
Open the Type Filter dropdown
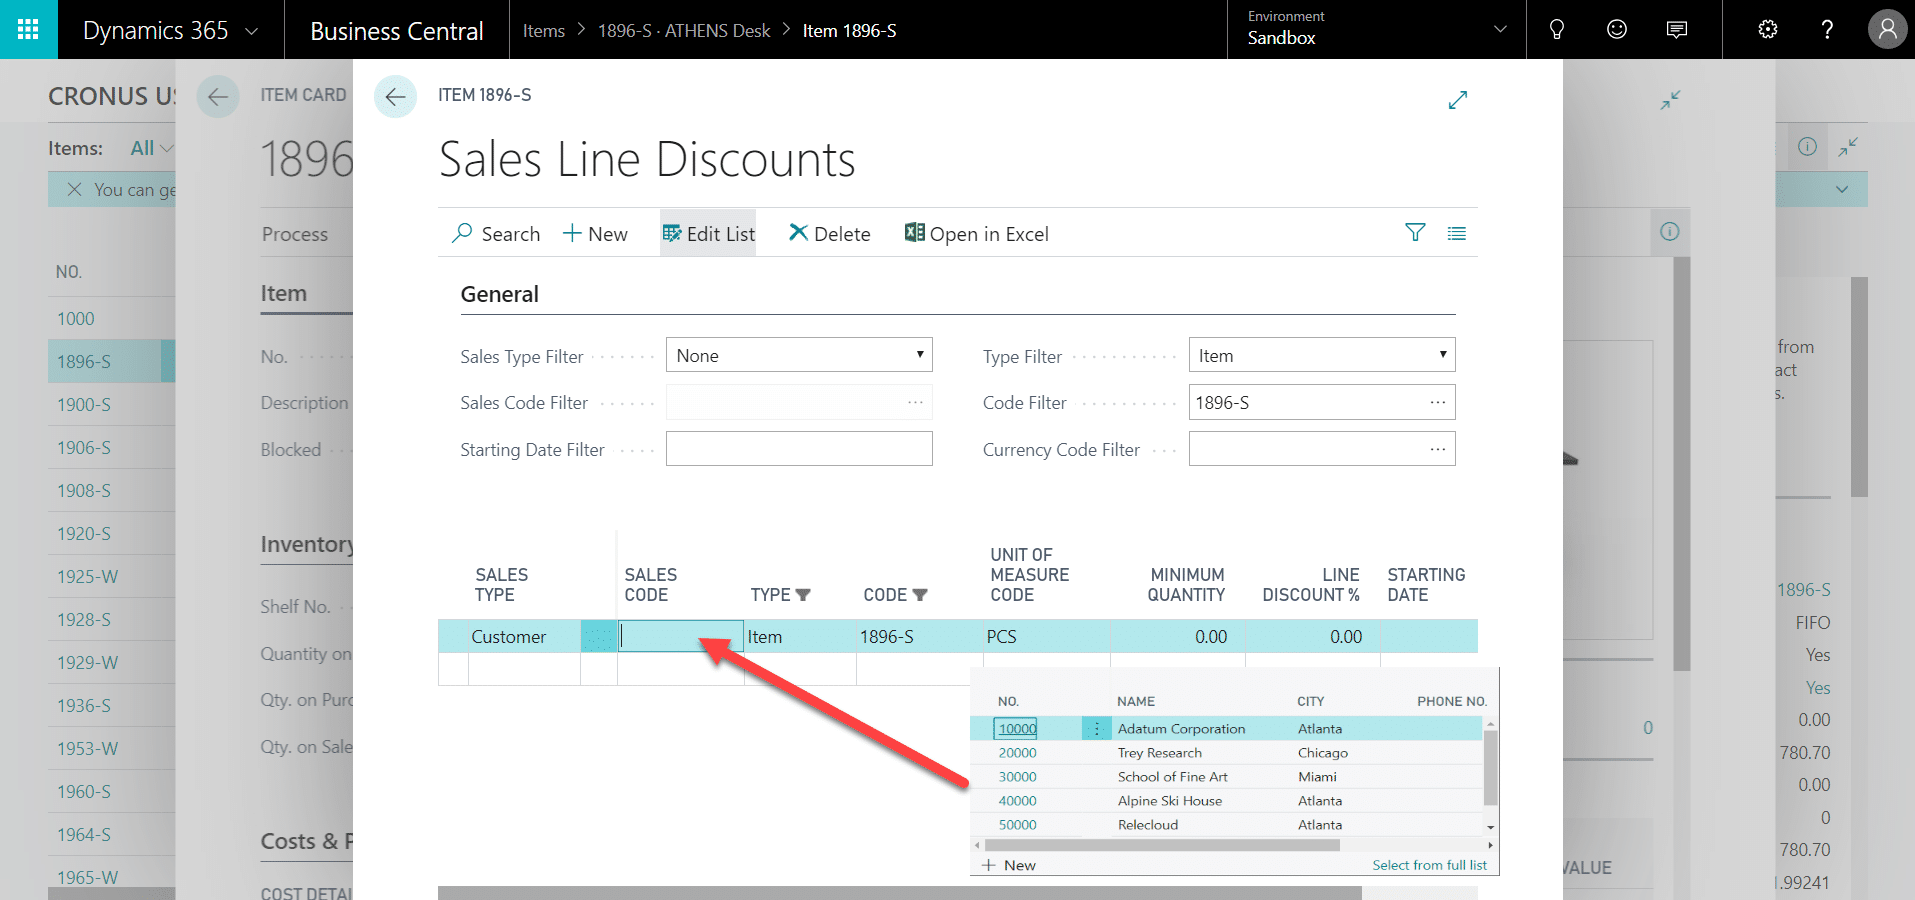(1442, 354)
